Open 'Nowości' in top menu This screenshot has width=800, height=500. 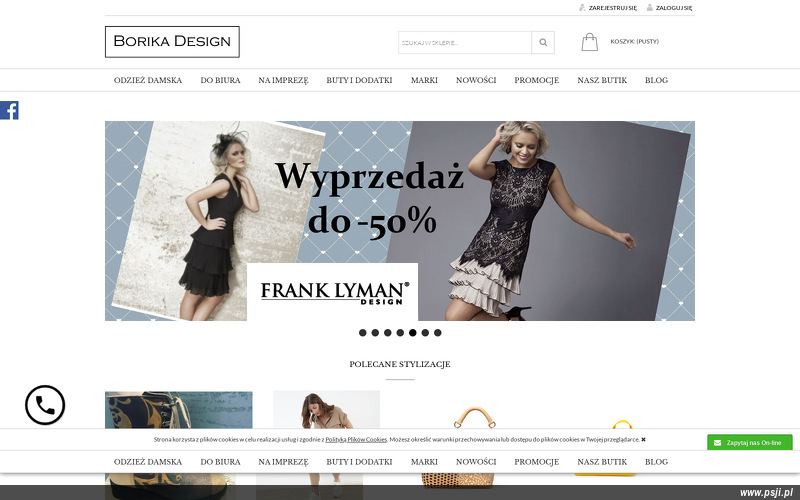click(476, 80)
